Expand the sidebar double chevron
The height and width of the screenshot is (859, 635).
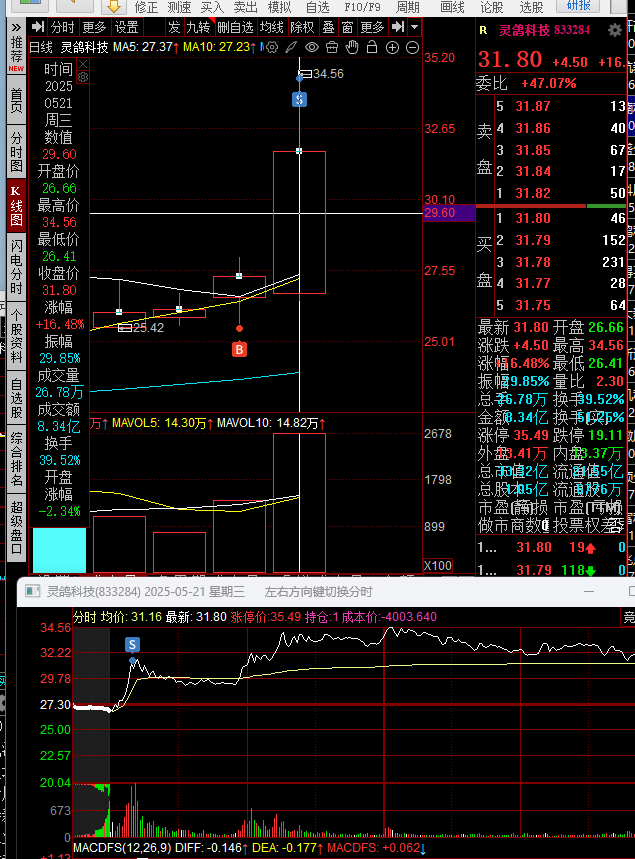pyautogui.click(x=16, y=27)
